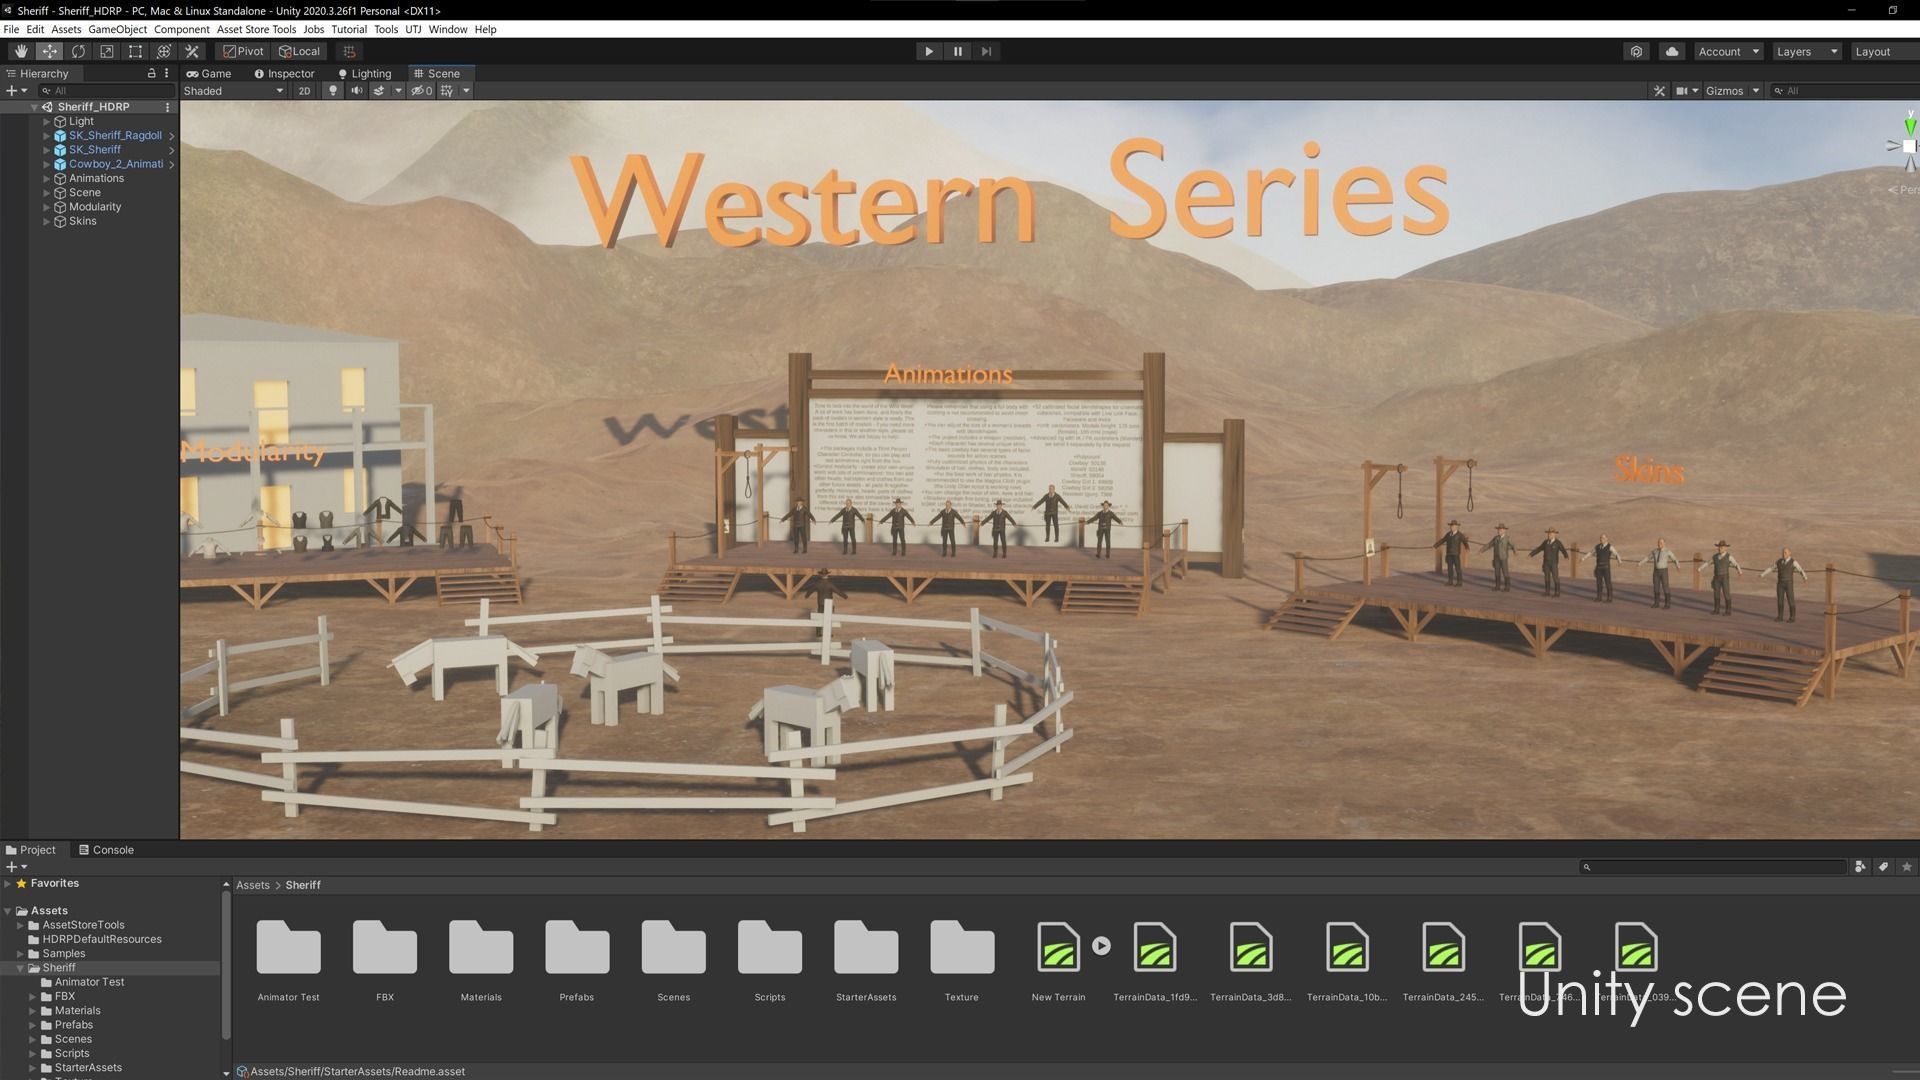Select the Move tool
Screen dimensions: 1920x1080
coord(49,51)
